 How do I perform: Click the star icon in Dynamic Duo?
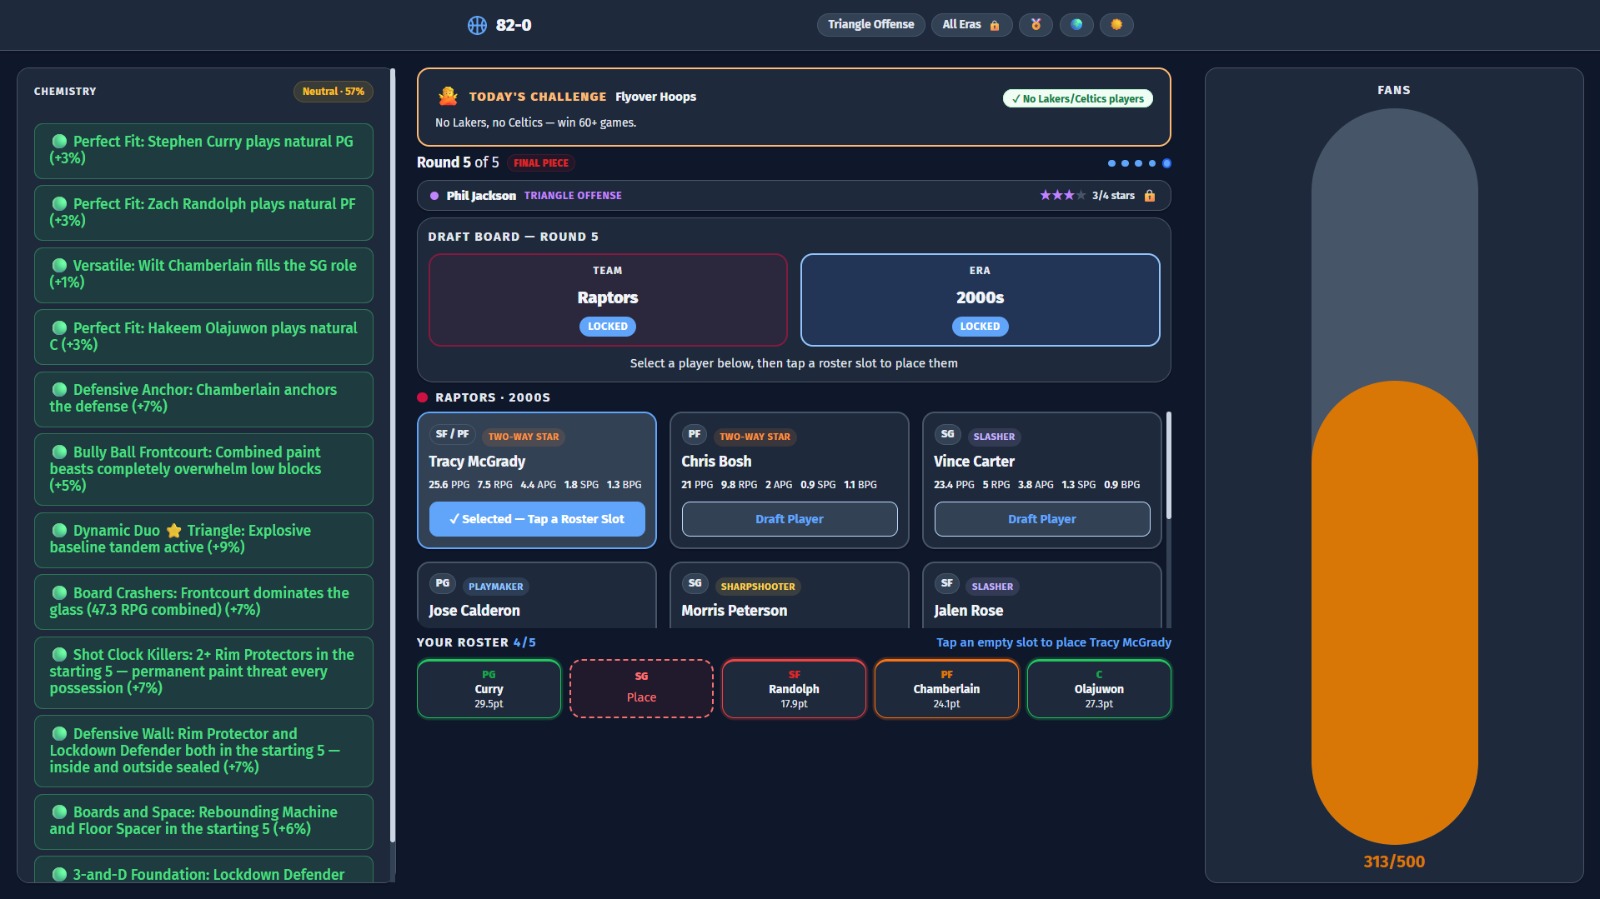coord(174,530)
